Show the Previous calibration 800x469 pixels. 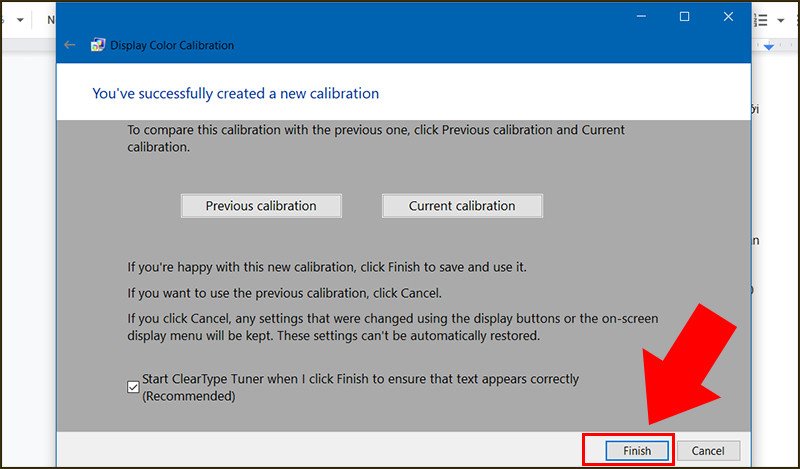261,206
